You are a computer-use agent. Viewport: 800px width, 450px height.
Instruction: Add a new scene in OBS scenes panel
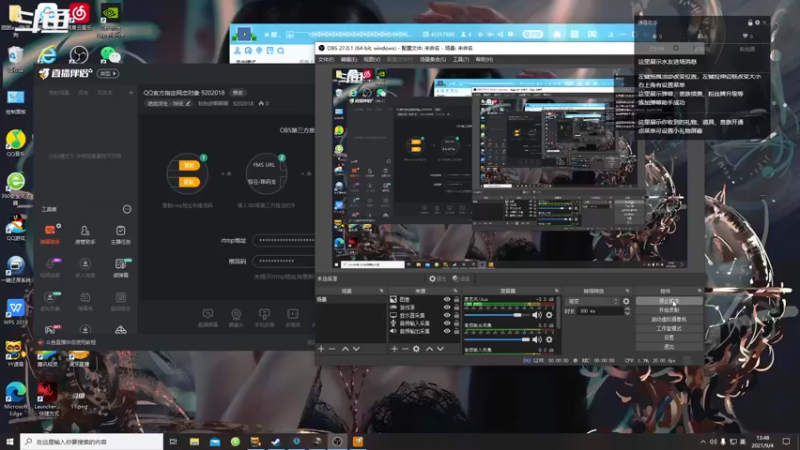click(x=321, y=349)
